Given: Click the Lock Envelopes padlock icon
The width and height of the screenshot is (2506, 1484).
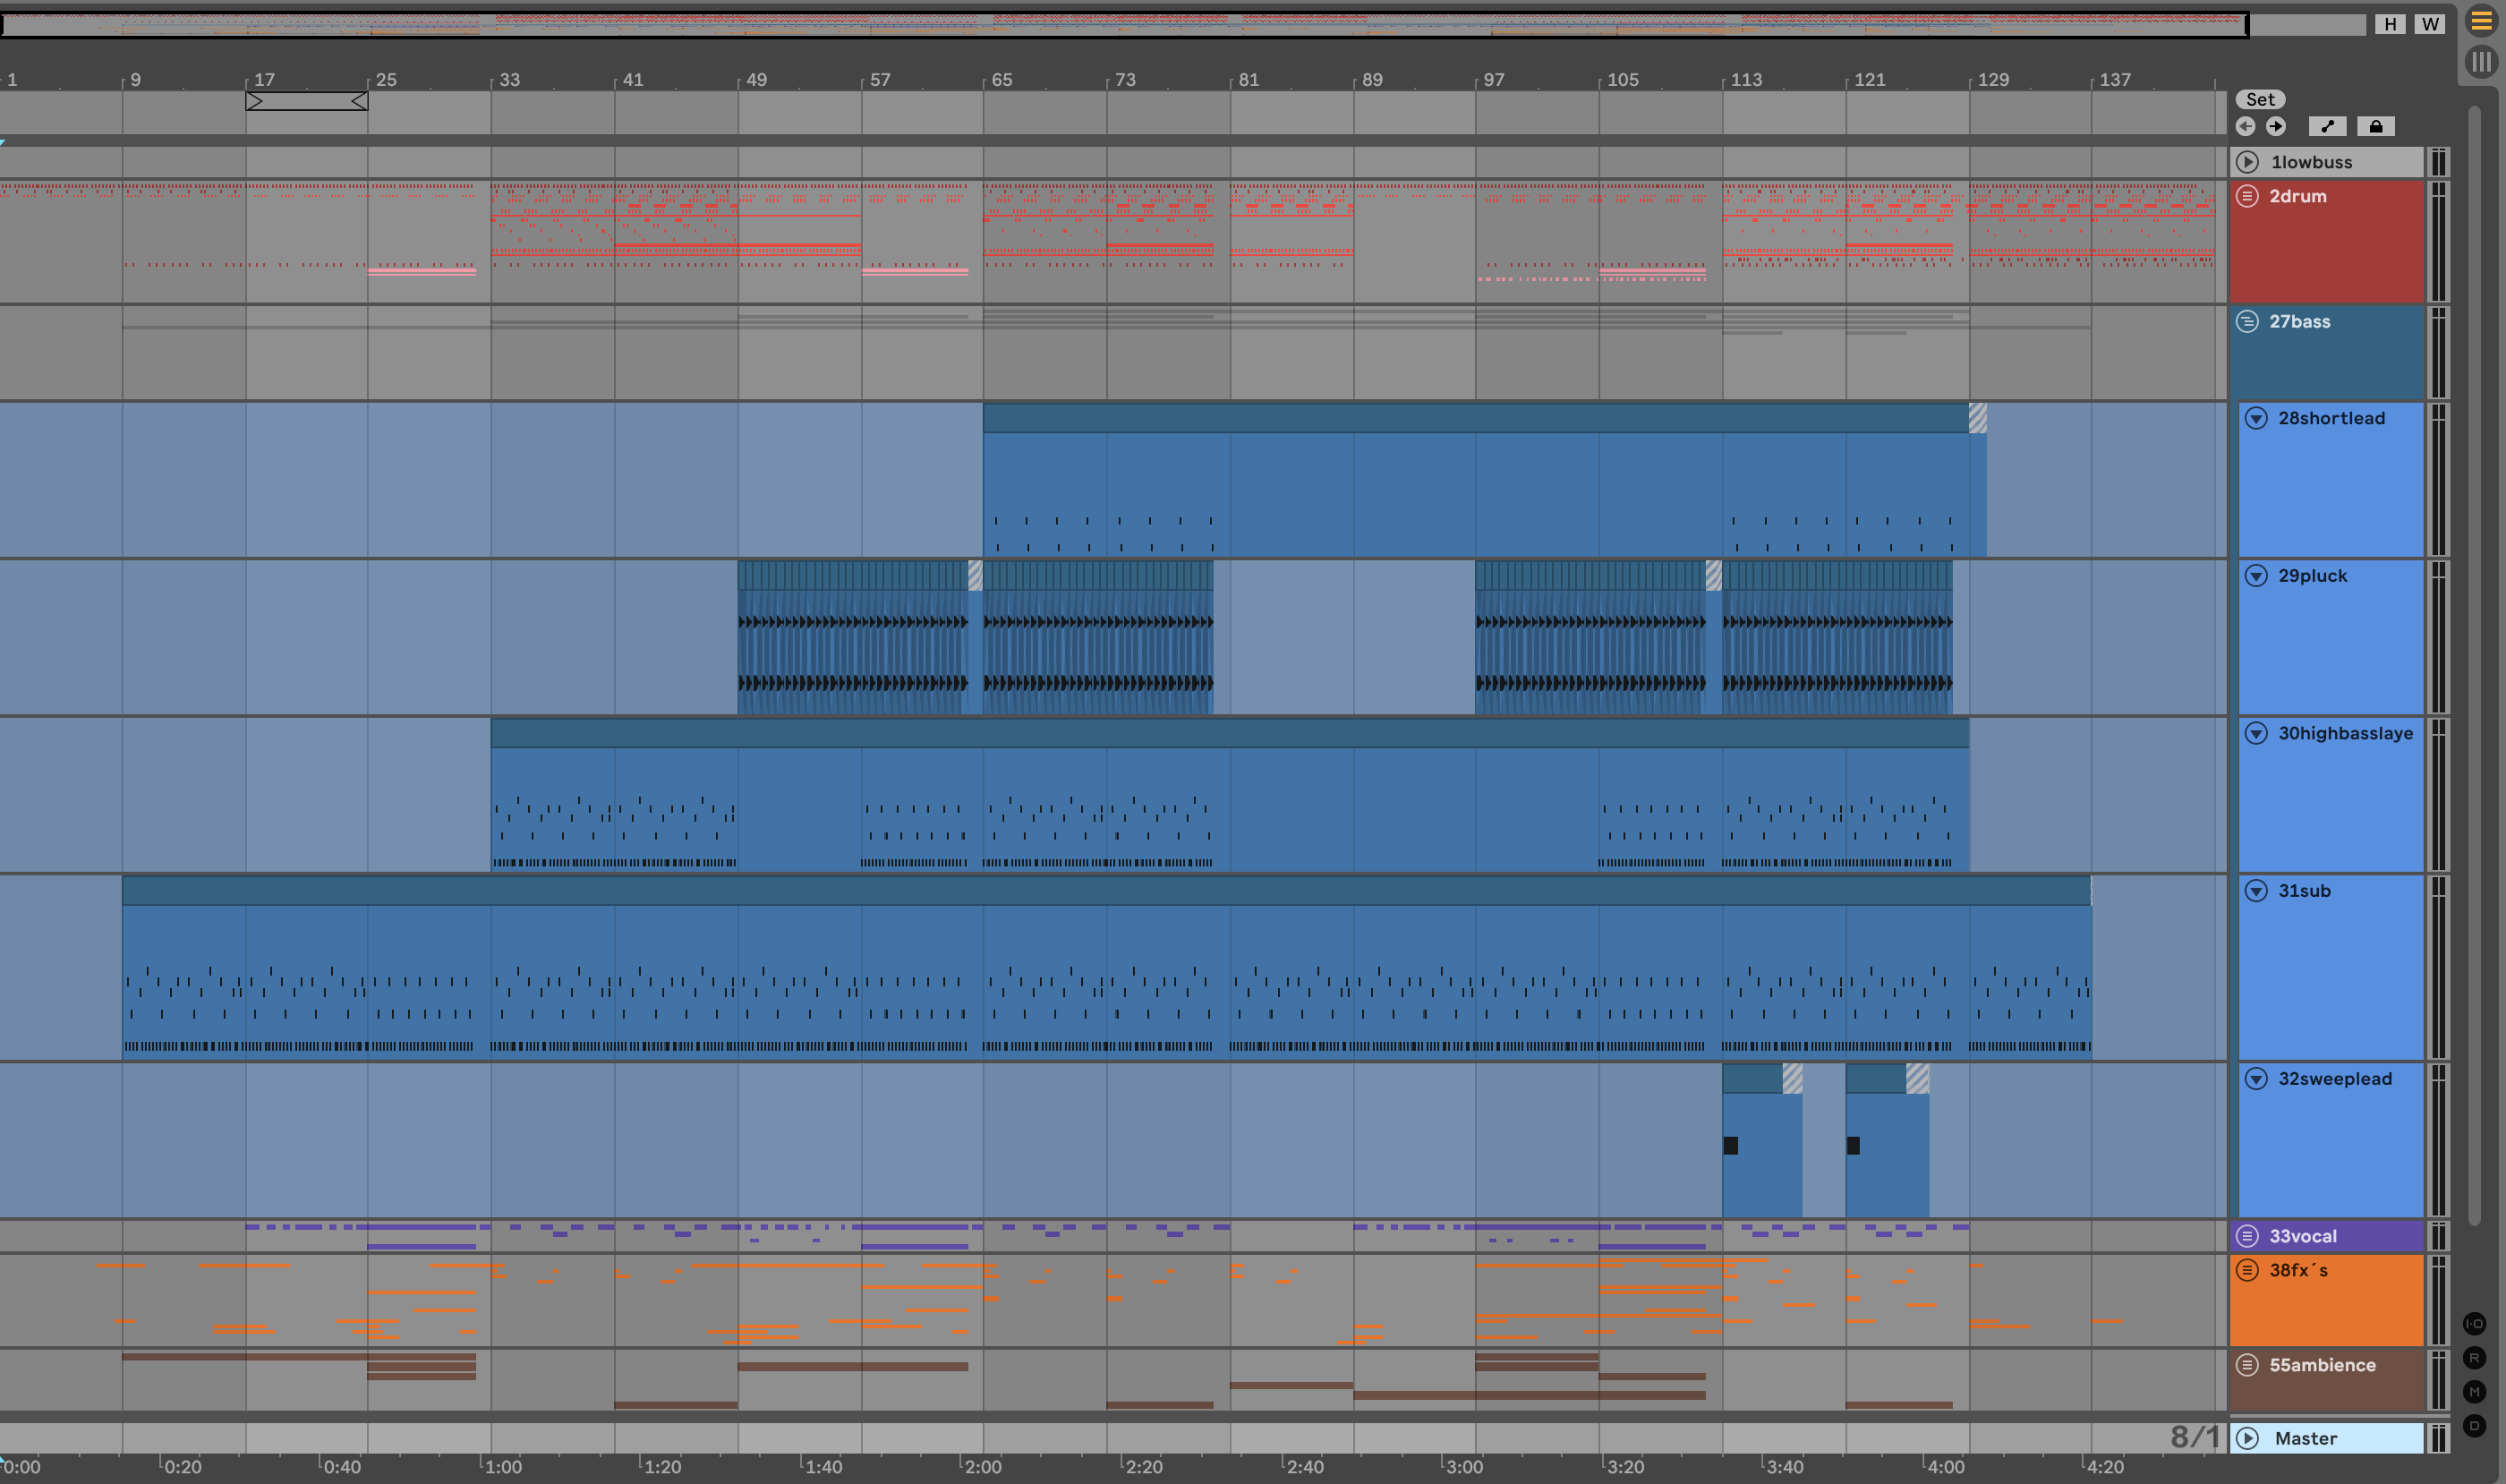Looking at the screenshot, I should pos(2375,126).
